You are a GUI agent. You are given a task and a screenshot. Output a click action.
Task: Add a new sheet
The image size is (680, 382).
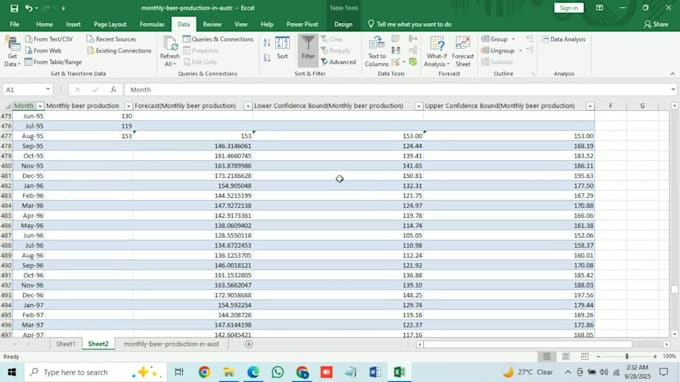point(248,344)
